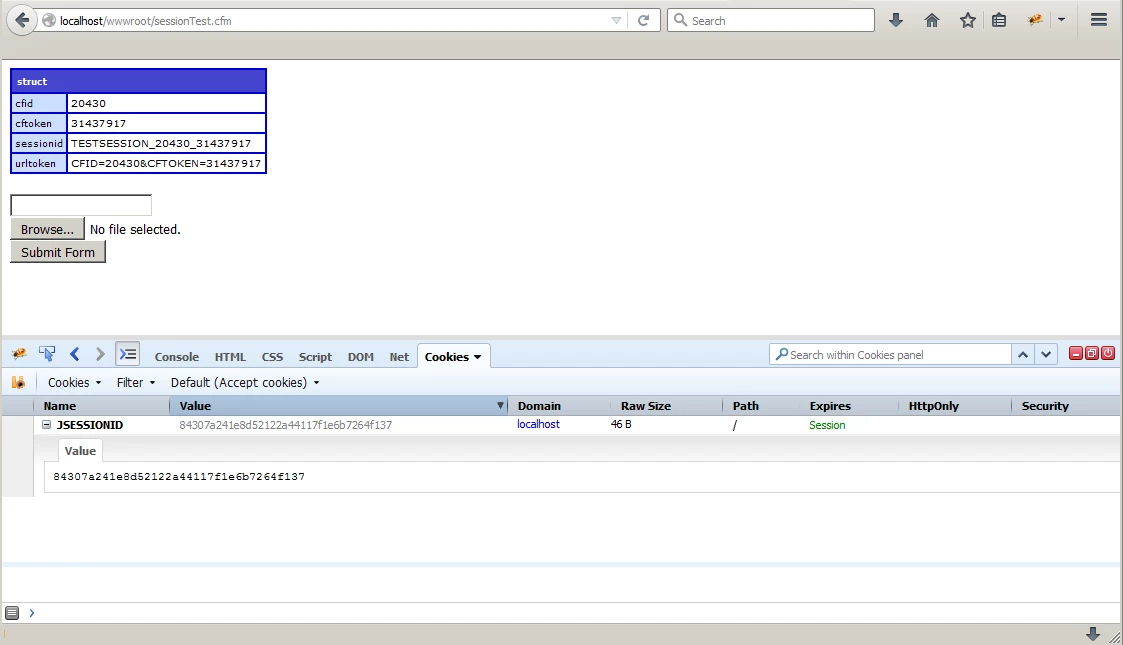Go to the home page icon
This screenshot has width=1123, height=645.
(x=932, y=20)
